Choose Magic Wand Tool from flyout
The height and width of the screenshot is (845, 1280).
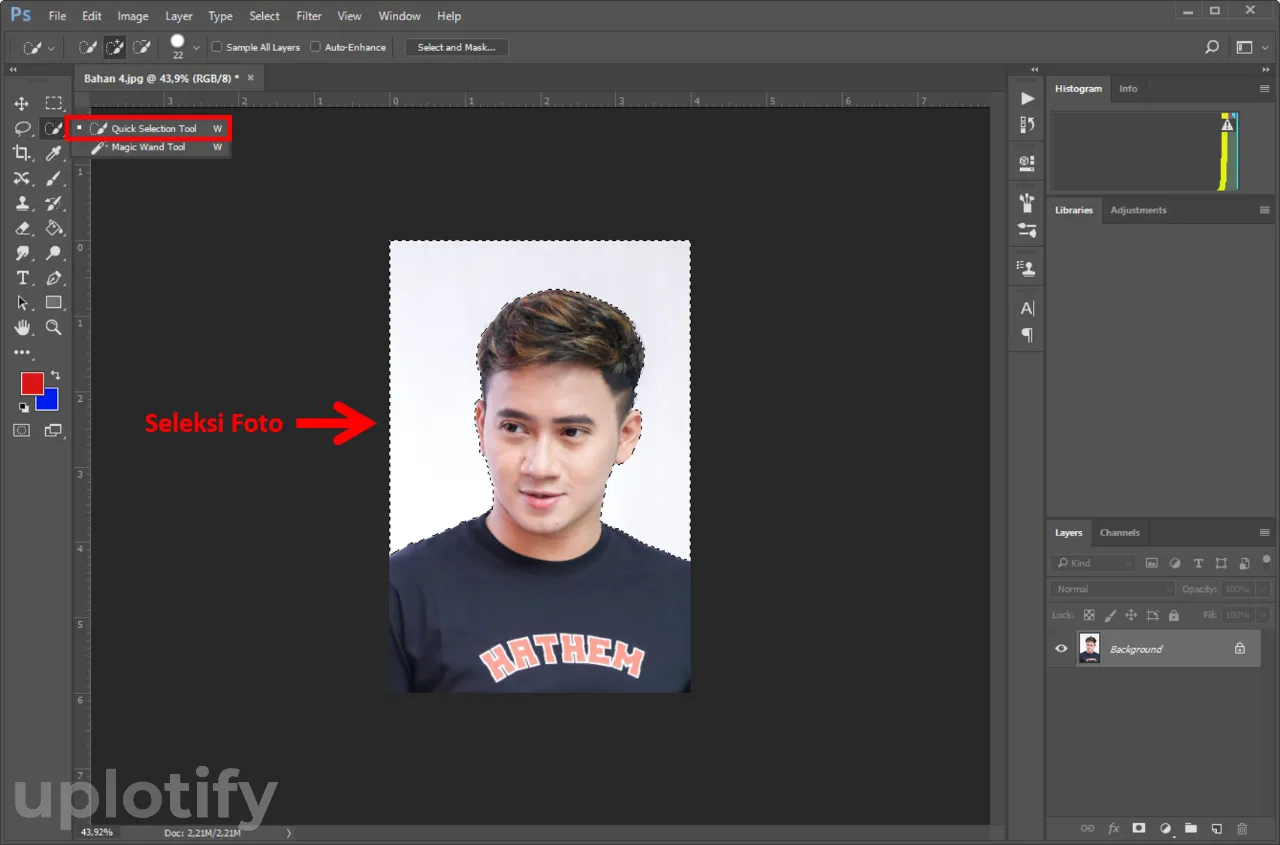(x=148, y=147)
